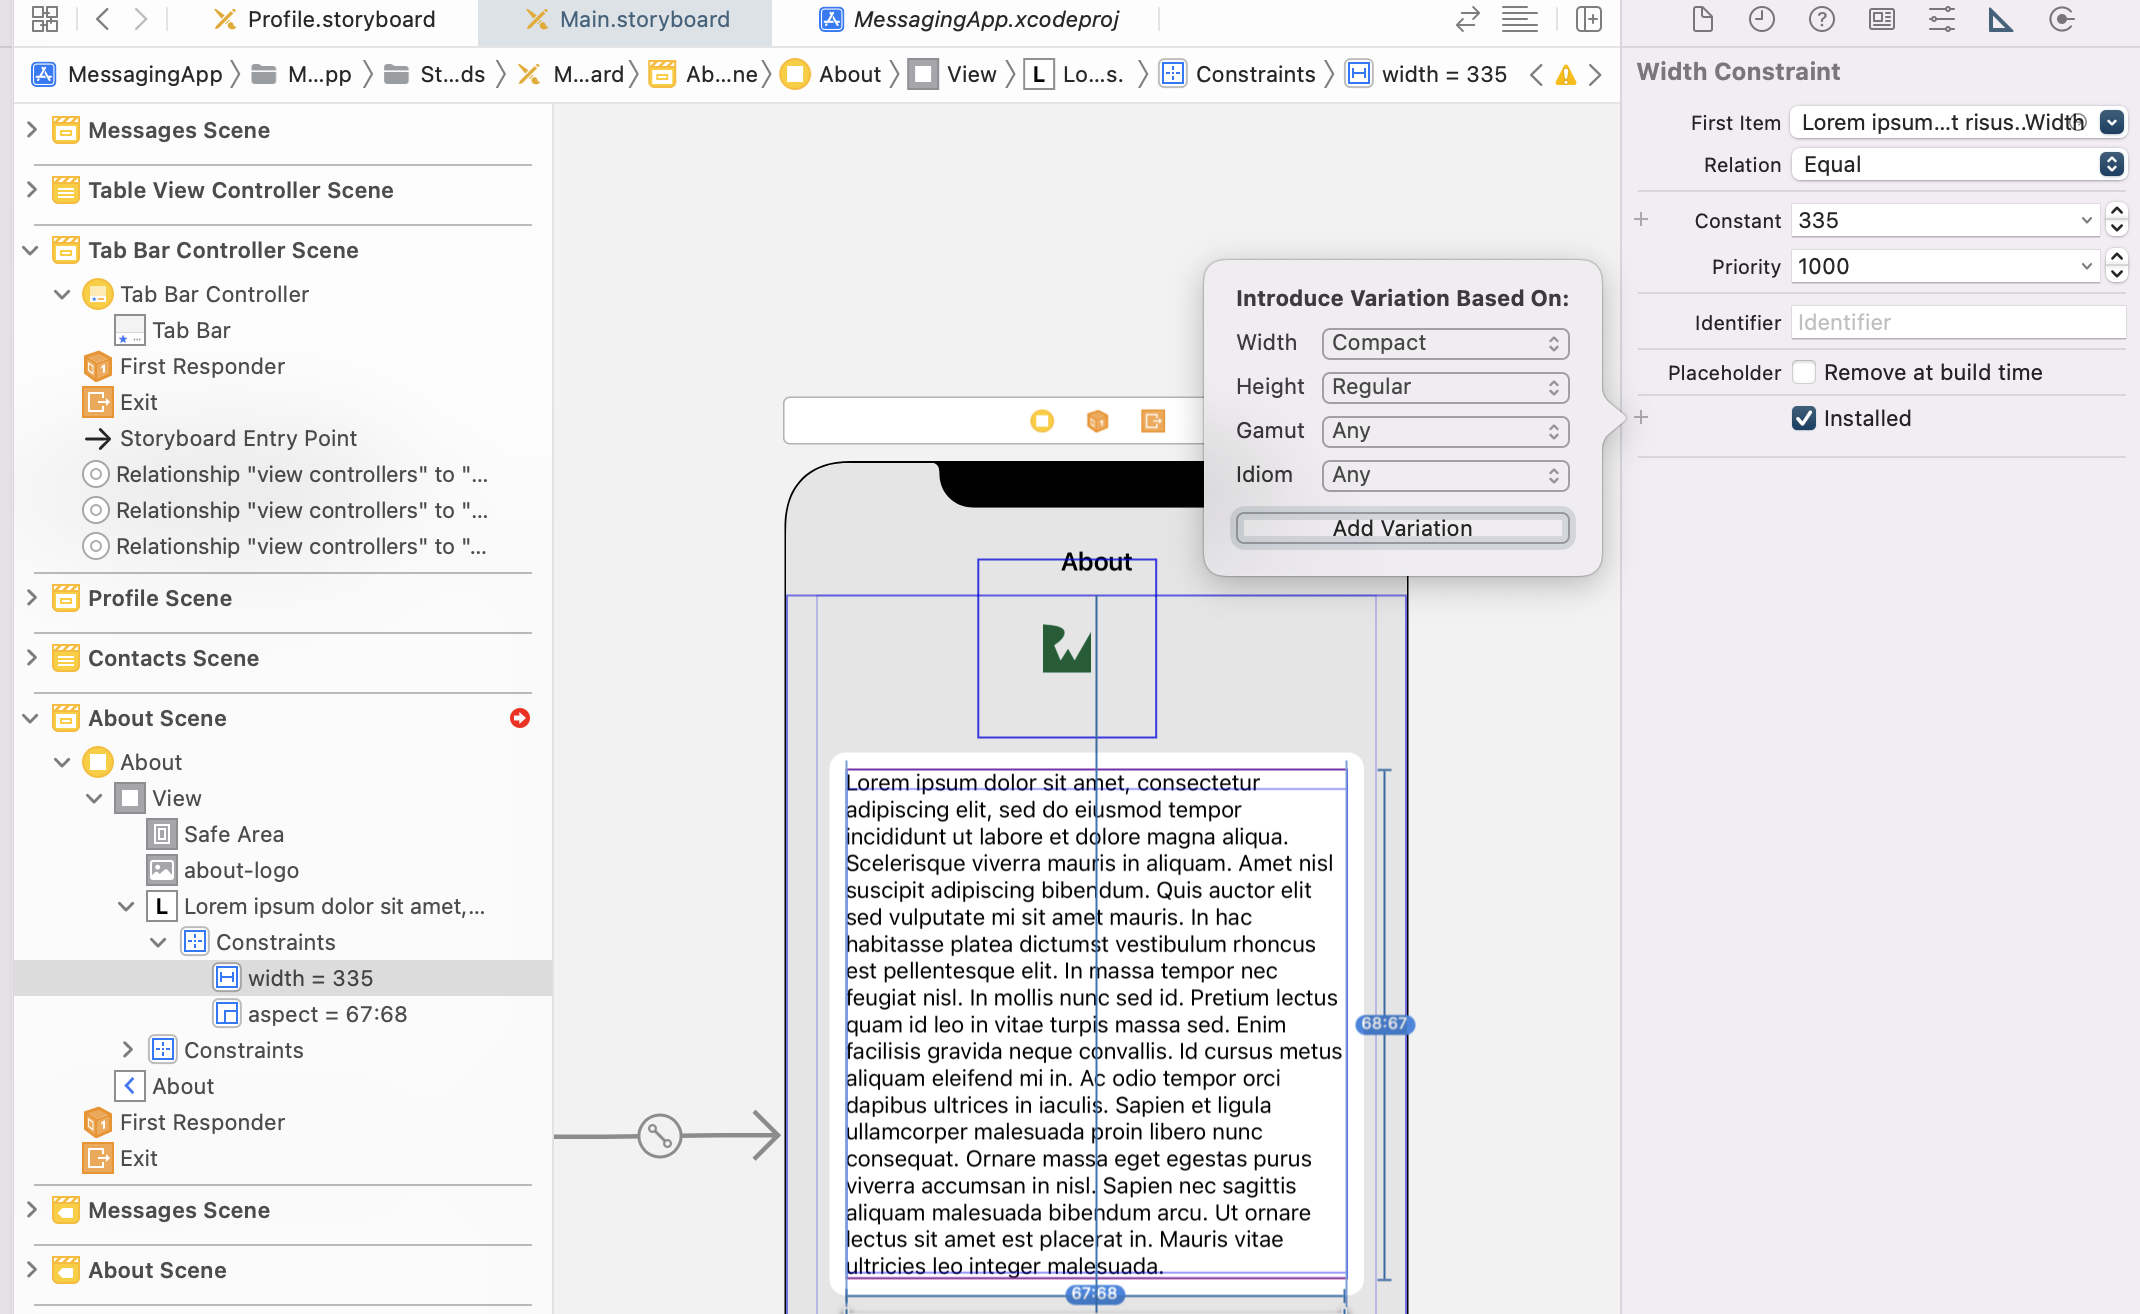
Task: Show the Quick Help inspector
Action: (x=1822, y=19)
